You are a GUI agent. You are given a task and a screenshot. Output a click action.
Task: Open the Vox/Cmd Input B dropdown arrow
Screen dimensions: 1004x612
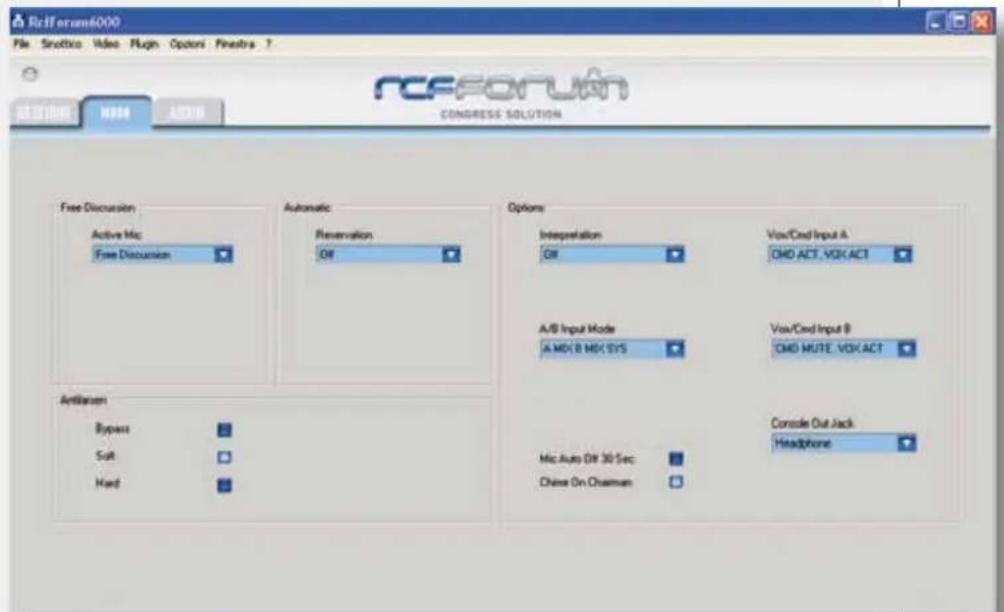tap(907, 349)
